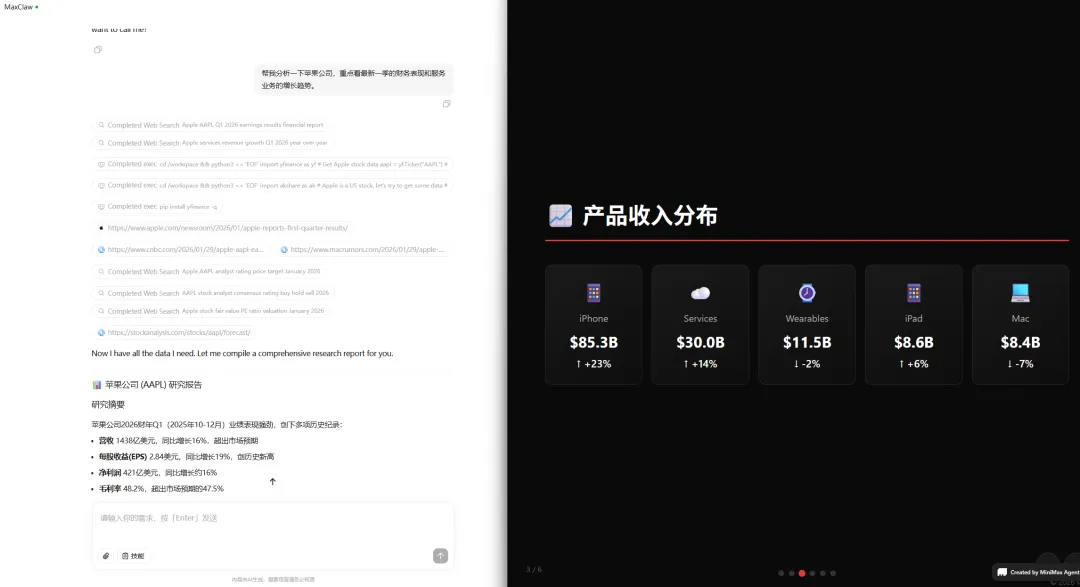
Task: Go to slide one via first dot
Action: [781, 573]
